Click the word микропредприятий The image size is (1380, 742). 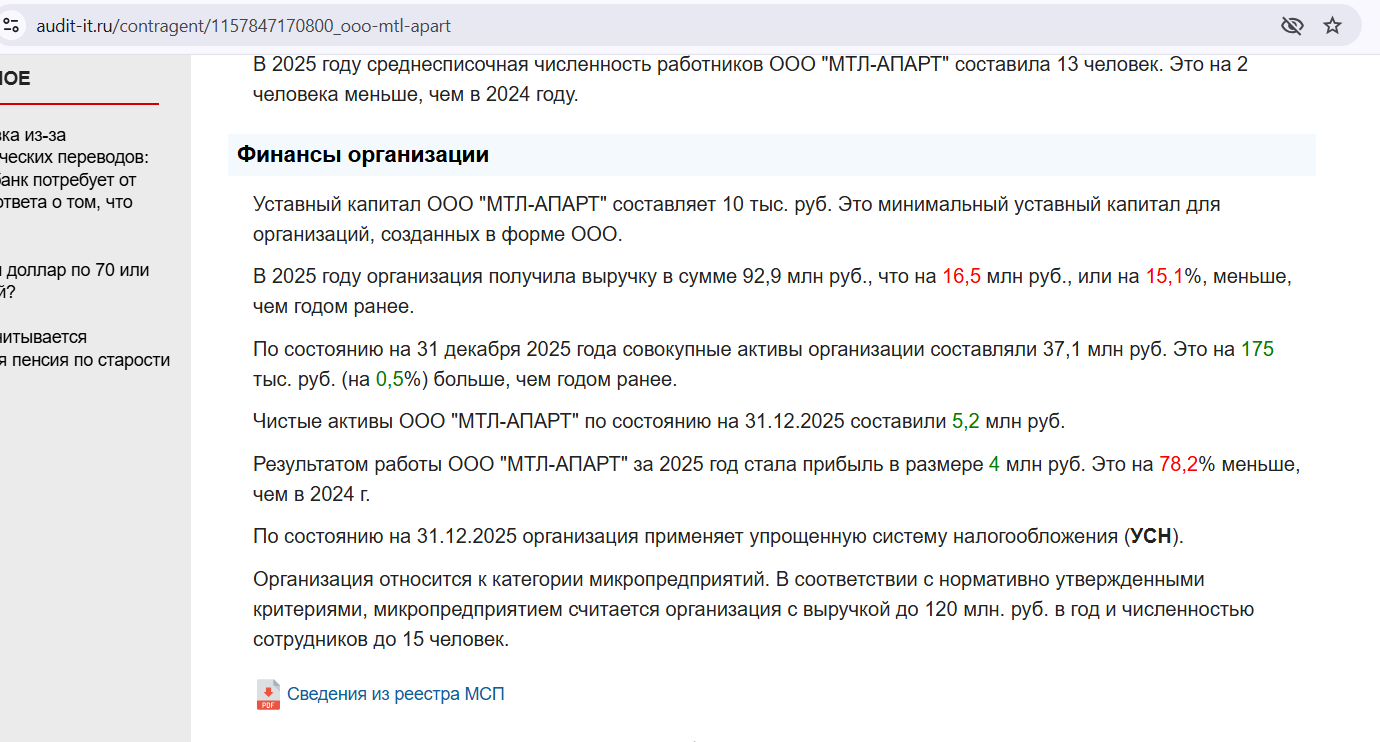pos(678,580)
